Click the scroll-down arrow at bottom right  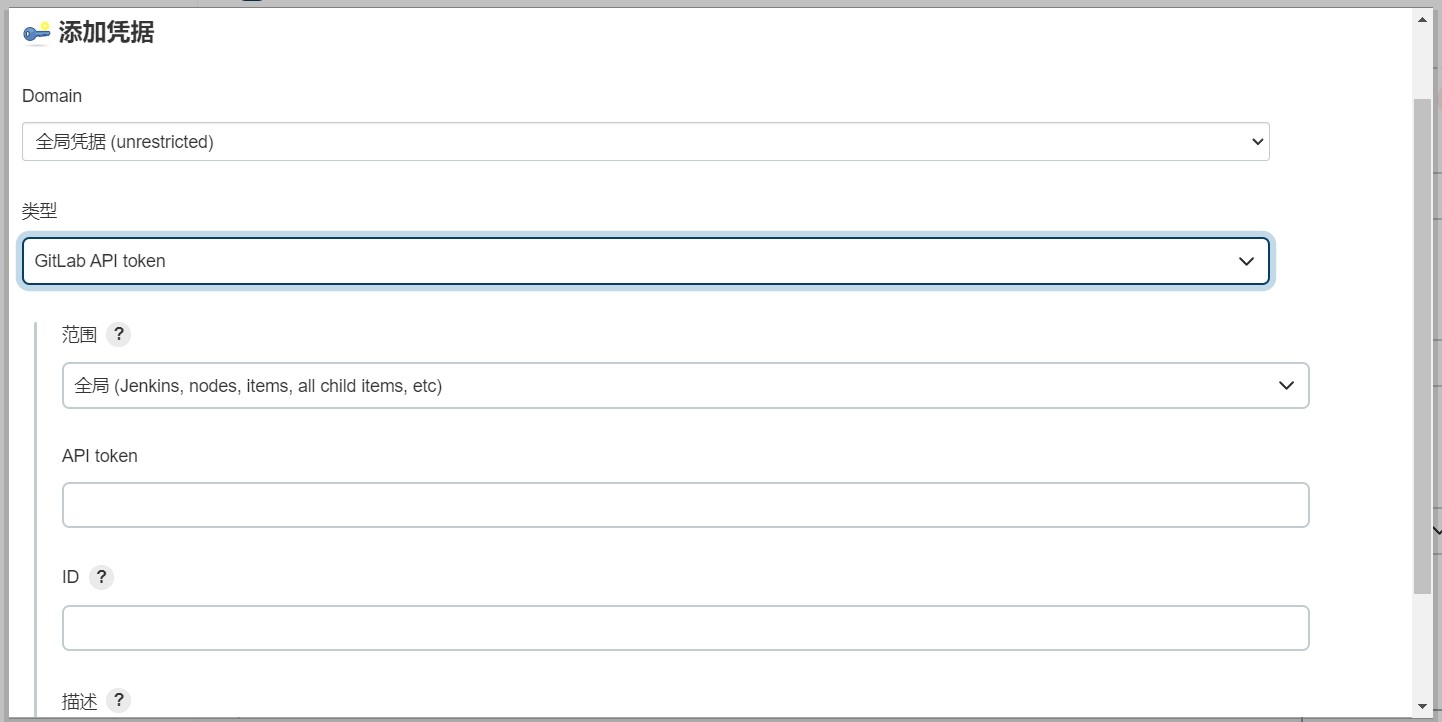point(1421,705)
